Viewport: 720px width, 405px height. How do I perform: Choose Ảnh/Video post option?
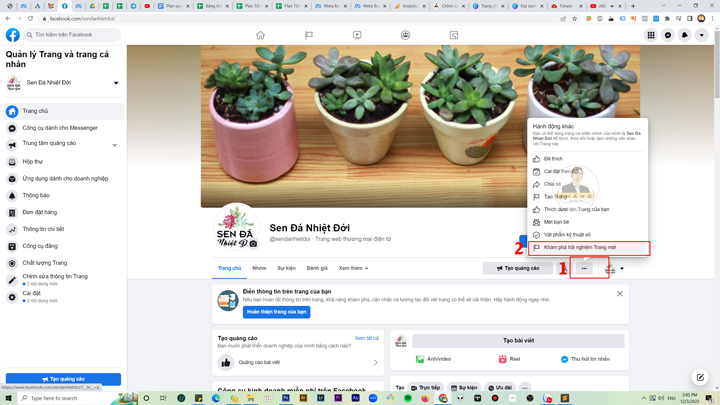(x=433, y=359)
